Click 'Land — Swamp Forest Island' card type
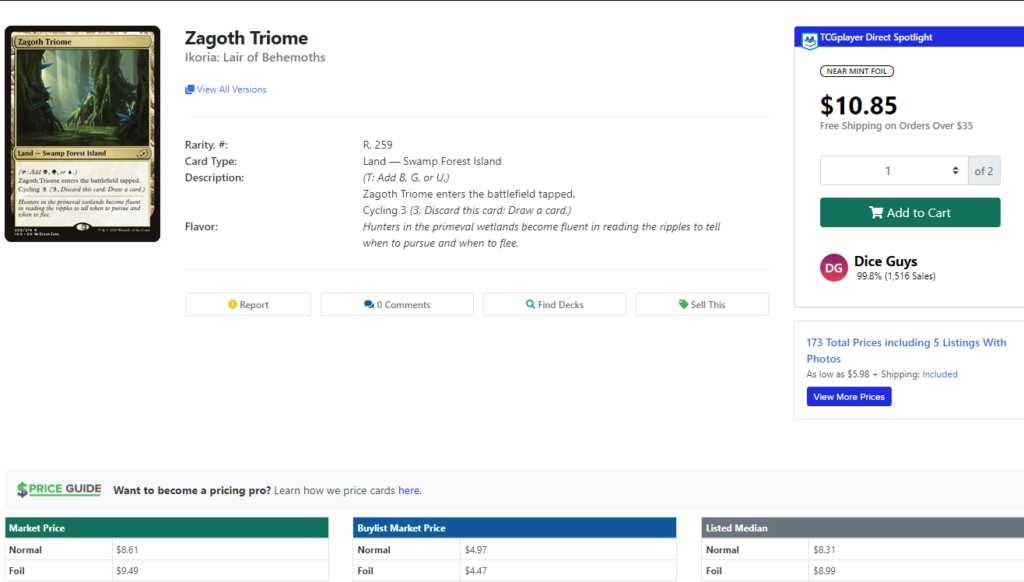 point(432,161)
